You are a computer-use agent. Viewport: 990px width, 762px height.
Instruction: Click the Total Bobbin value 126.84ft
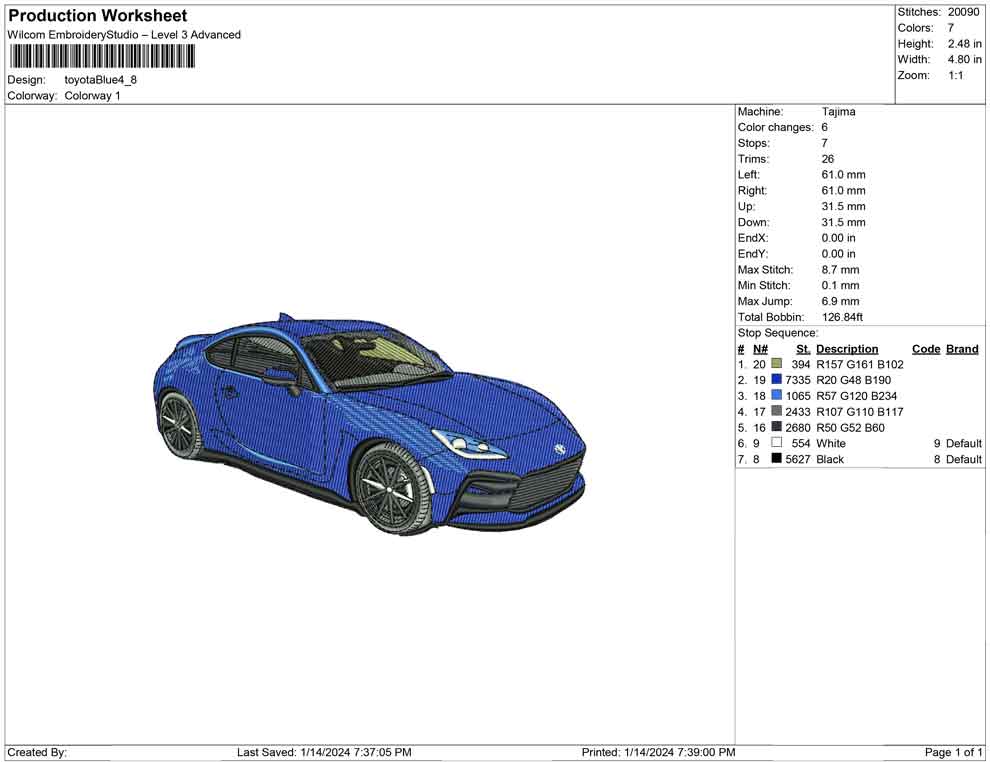[x=842, y=317]
